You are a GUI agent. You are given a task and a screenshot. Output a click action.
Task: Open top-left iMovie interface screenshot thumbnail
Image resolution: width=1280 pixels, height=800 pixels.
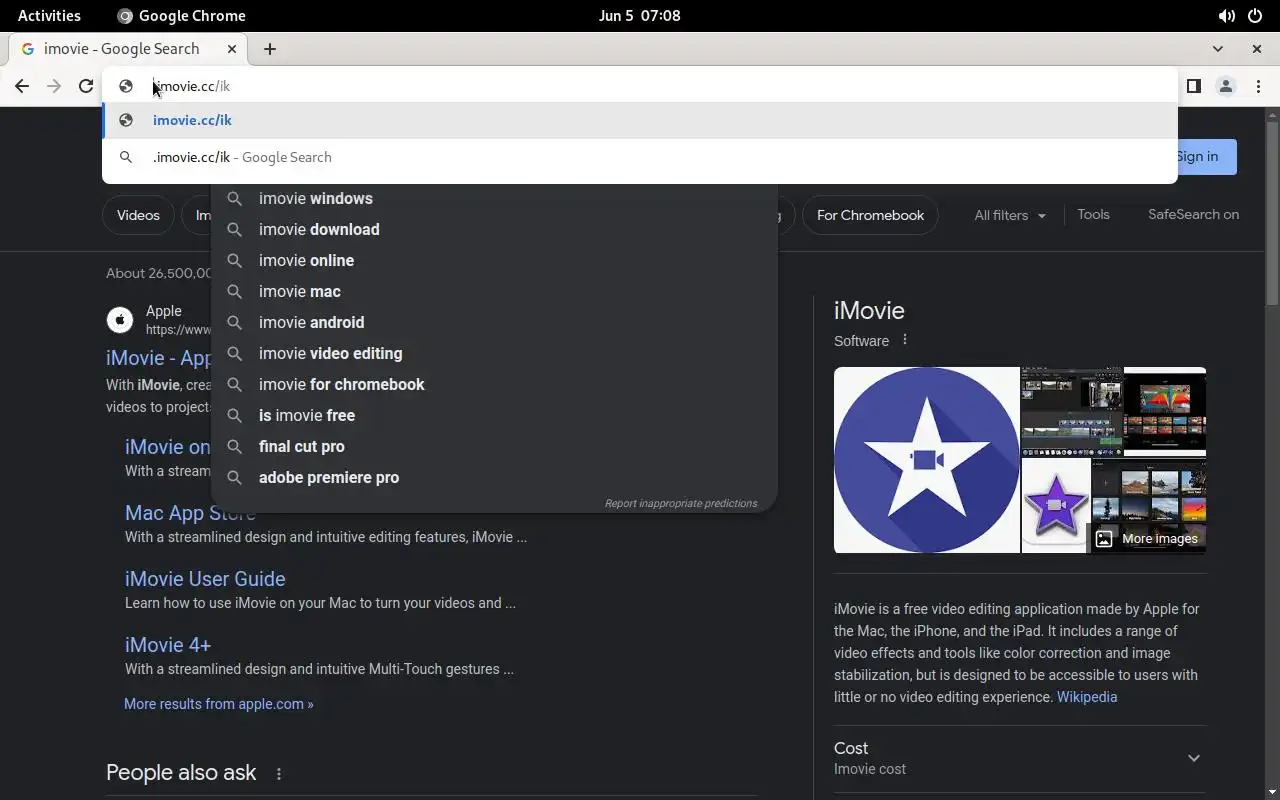click(x=1072, y=412)
